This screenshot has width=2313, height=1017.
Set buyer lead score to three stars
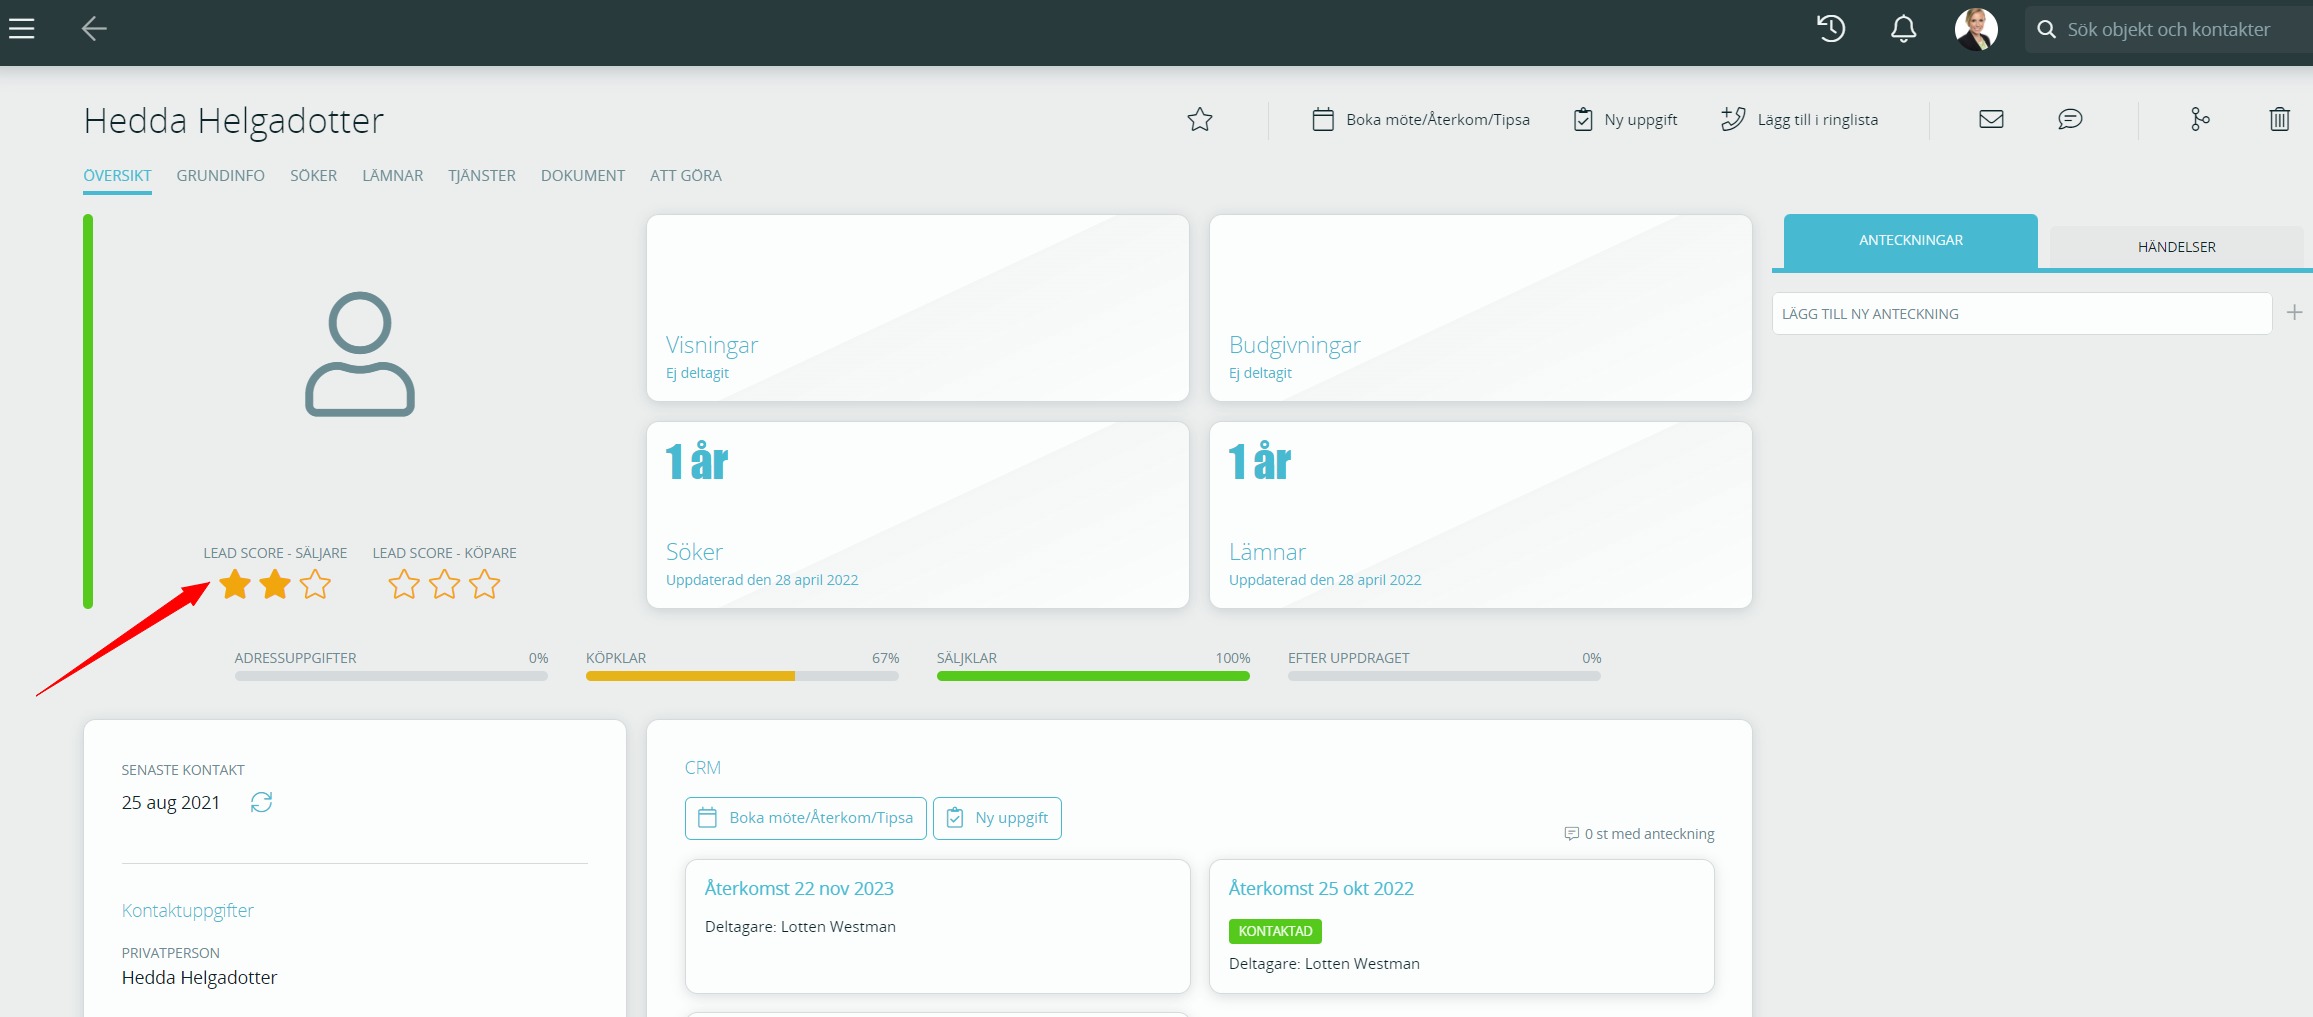[485, 584]
